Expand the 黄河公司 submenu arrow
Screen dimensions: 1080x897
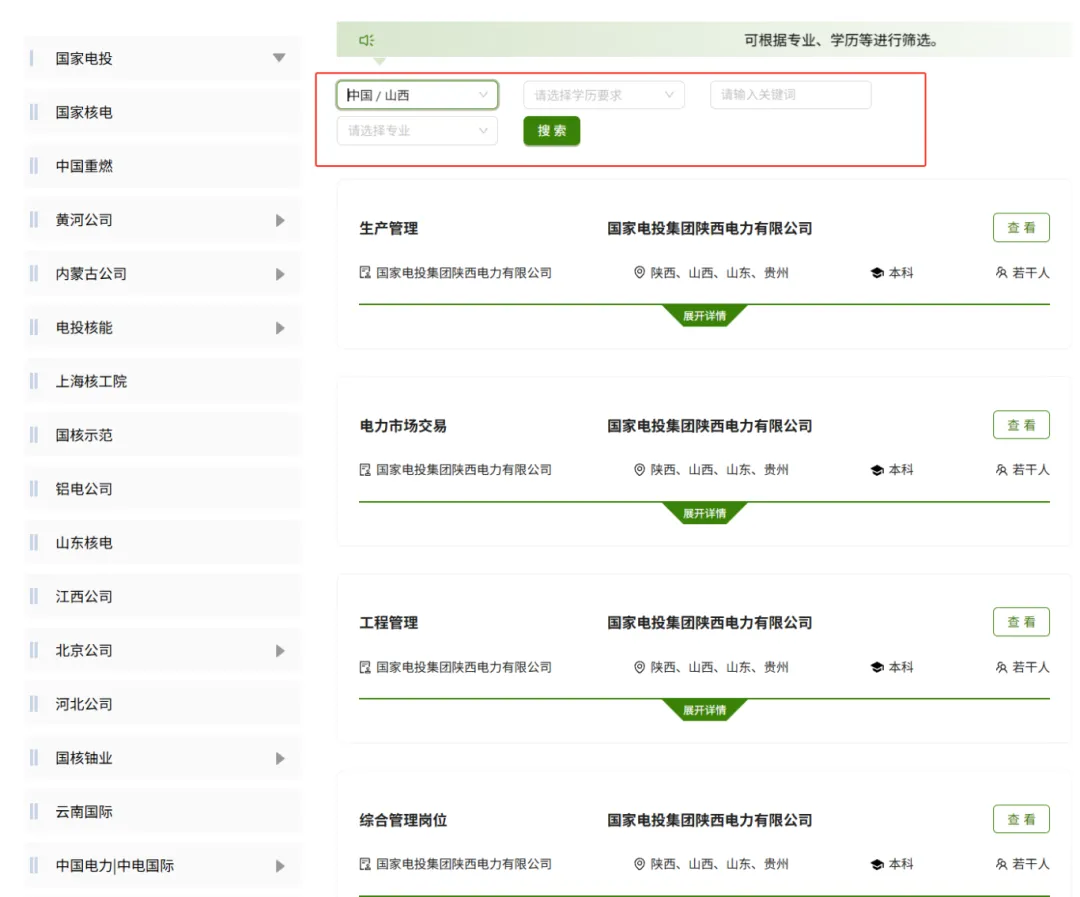coord(280,220)
